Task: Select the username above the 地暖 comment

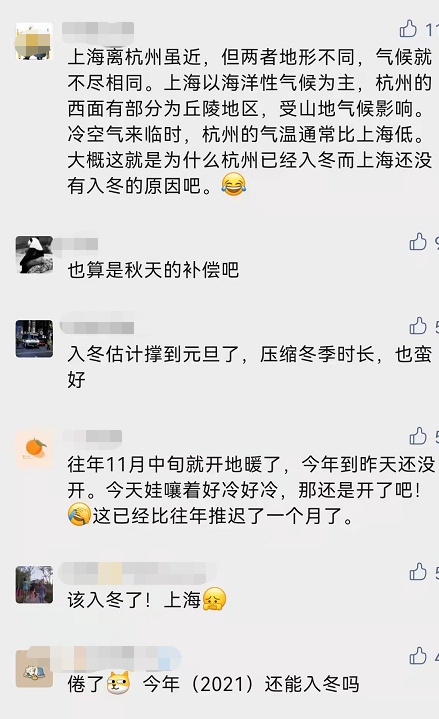Action: 92,436
